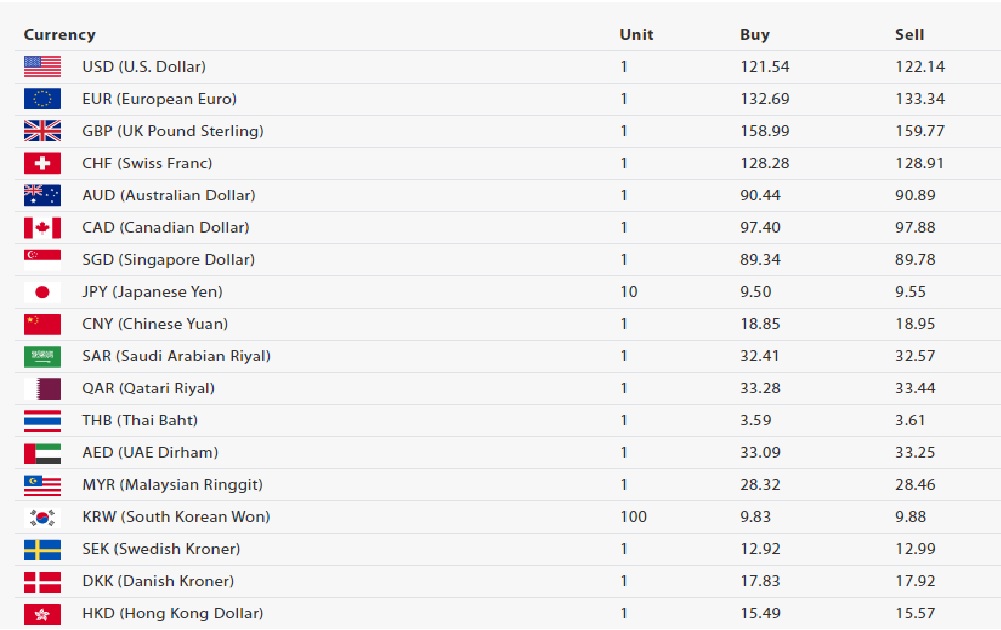The image size is (1001, 630).
Task: Select the Canadian flag icon
Action: point(42,227)
